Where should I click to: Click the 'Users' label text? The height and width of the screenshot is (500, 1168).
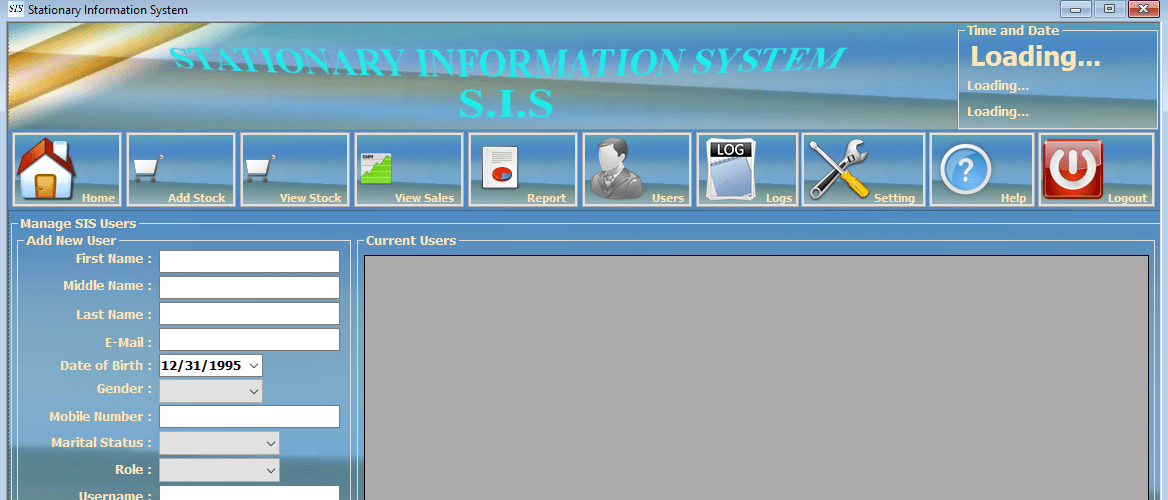(667, 198)
